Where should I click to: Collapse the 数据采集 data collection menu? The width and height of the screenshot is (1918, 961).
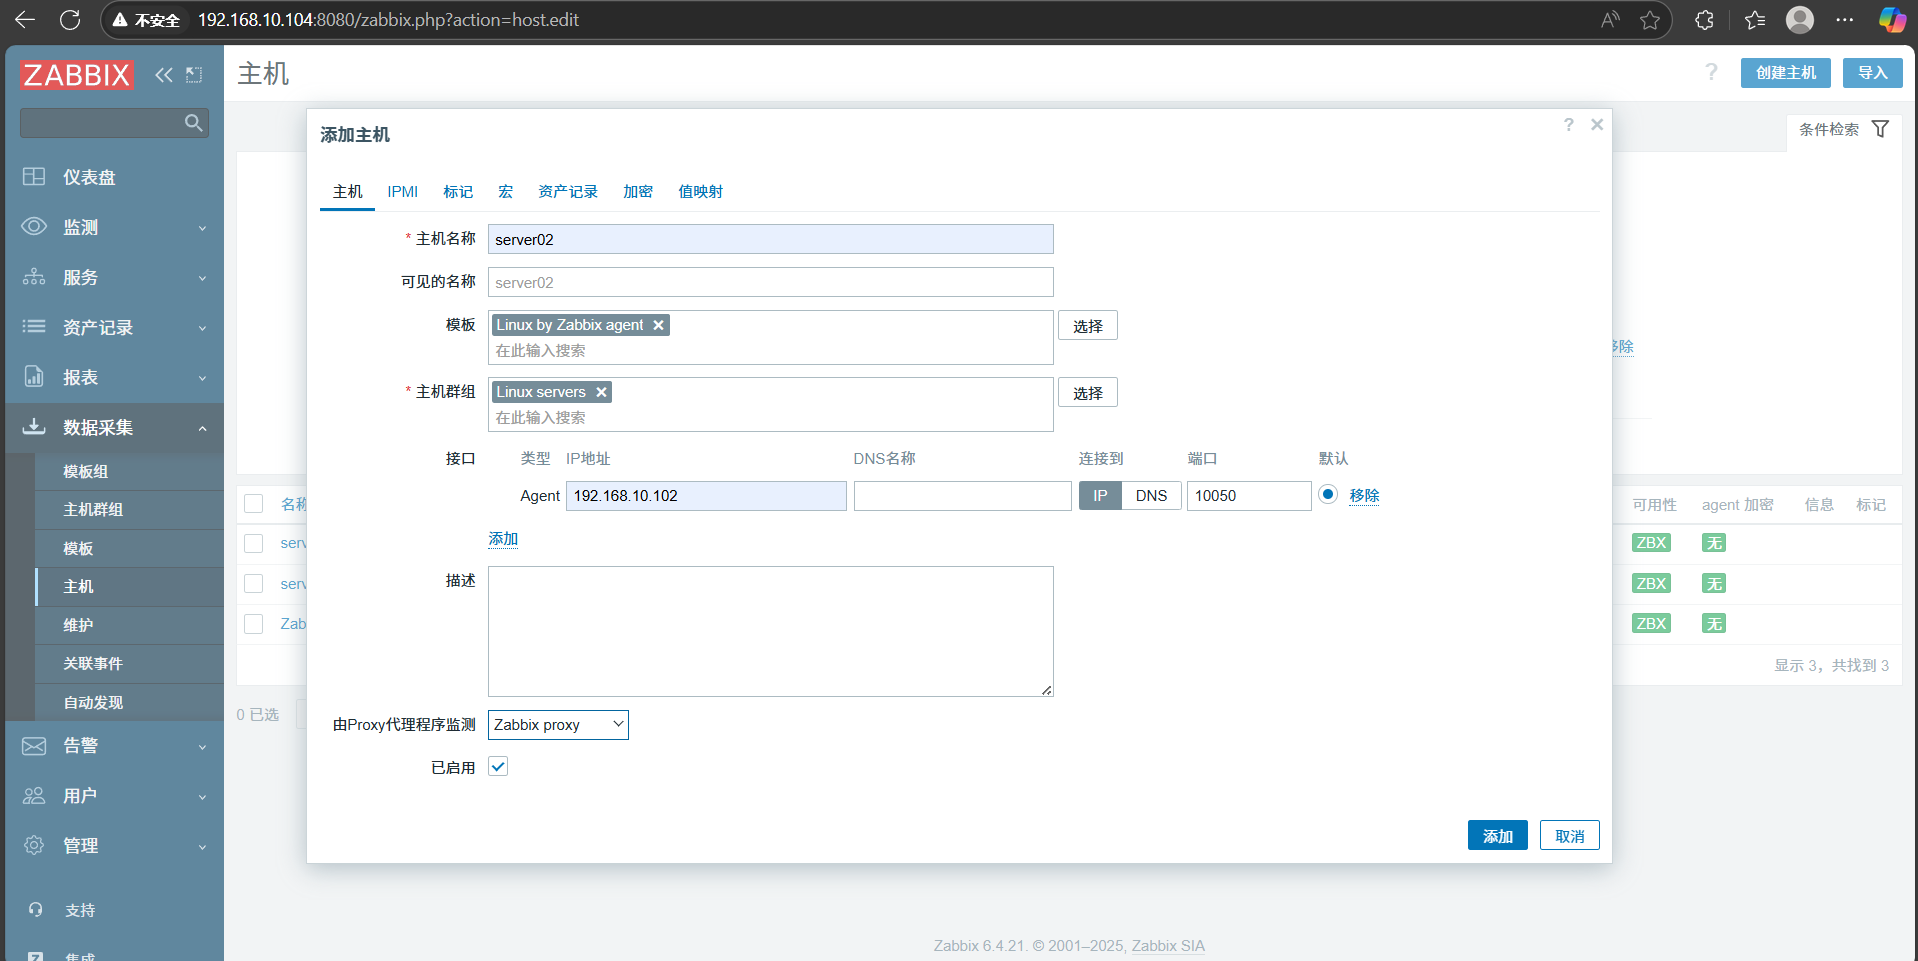[x=114, y=427]
